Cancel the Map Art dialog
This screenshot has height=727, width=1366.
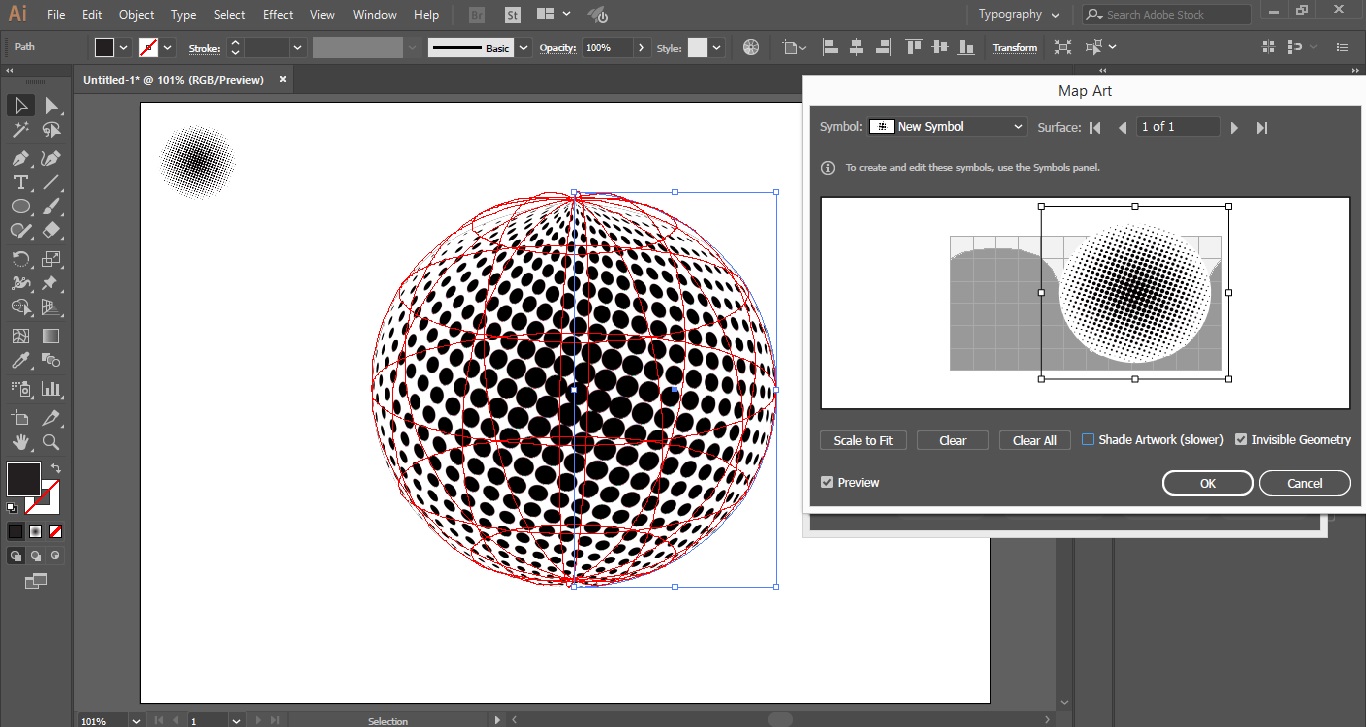1305,483
